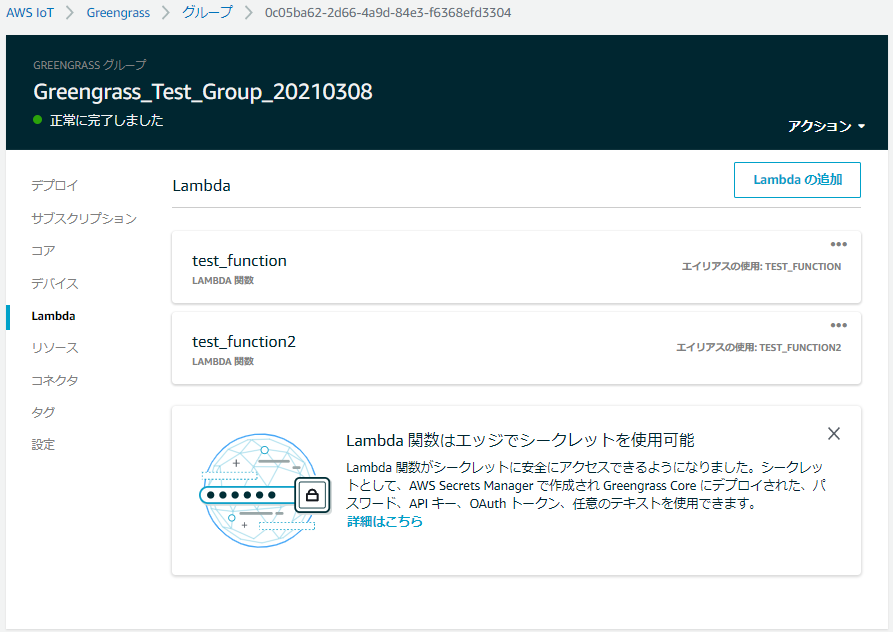893x632 pixels.
Task: Open the test_function Lambda card
Action: pyautogui.click(x=516, y=267)
